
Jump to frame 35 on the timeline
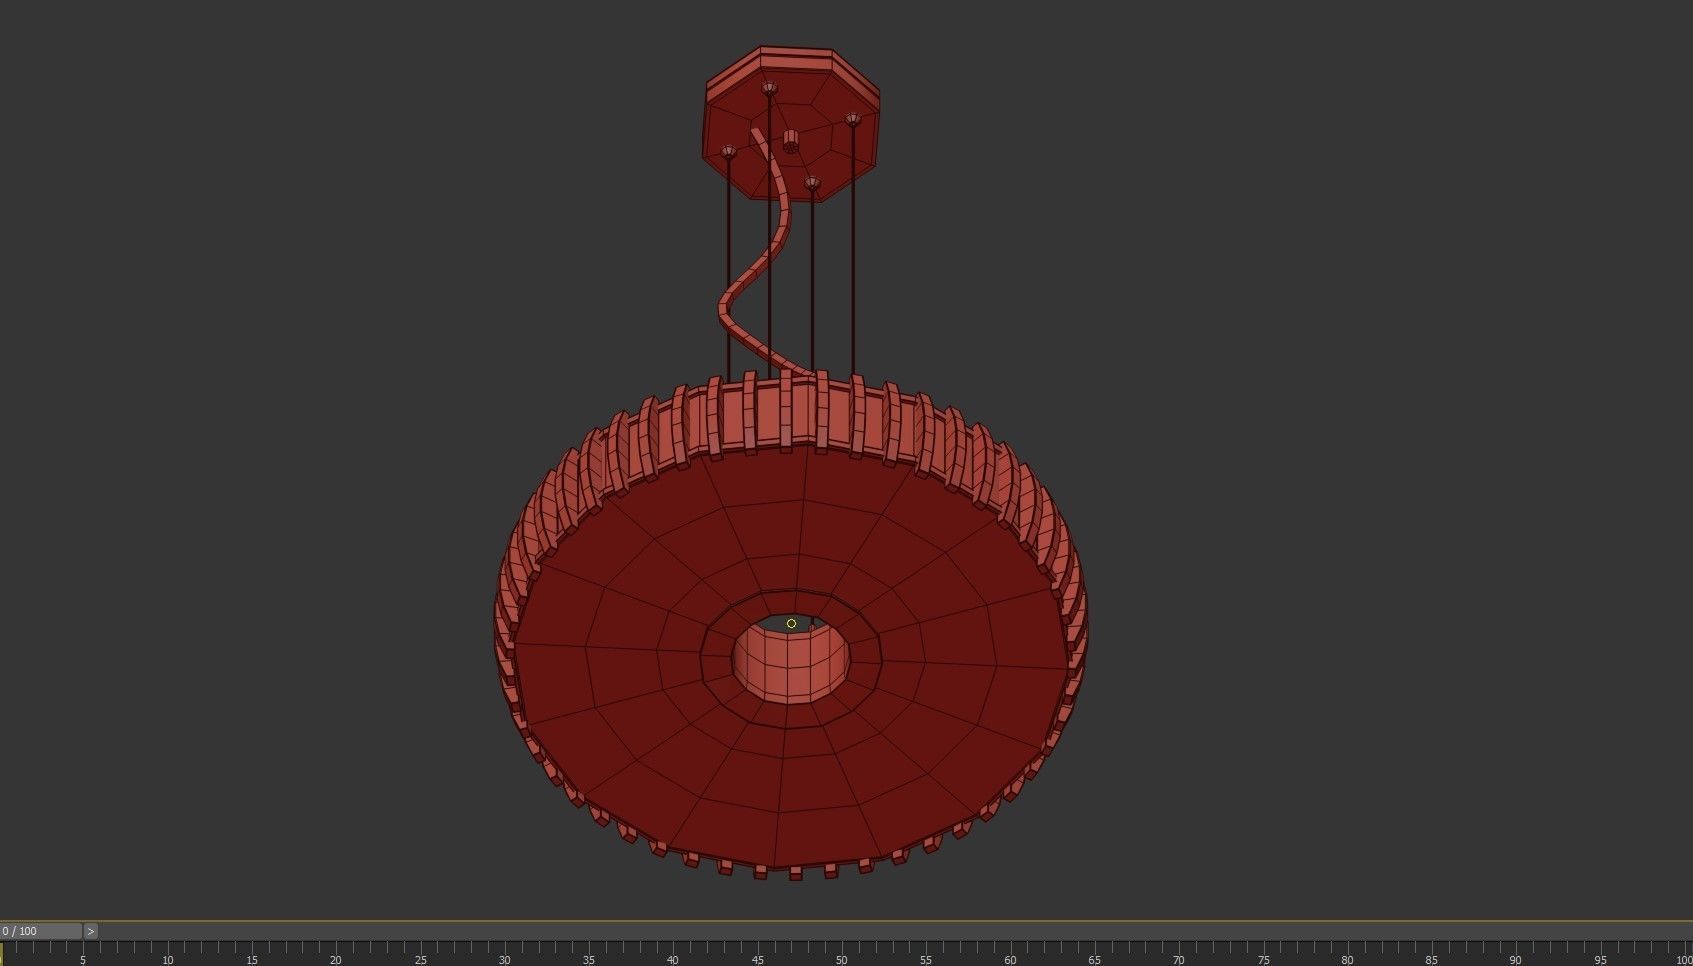(x=589, y=960)
